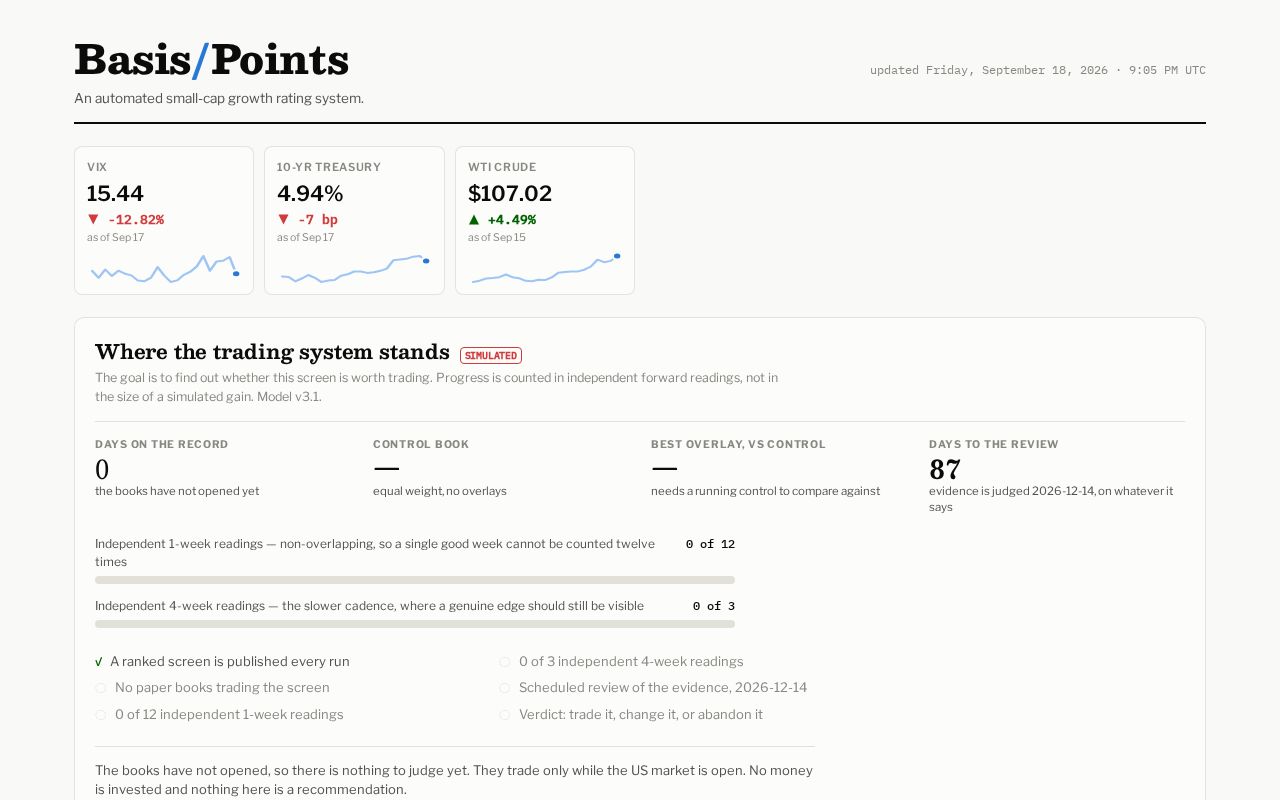
Task: Click the $107.02 crude price
Action: point(510,193)
